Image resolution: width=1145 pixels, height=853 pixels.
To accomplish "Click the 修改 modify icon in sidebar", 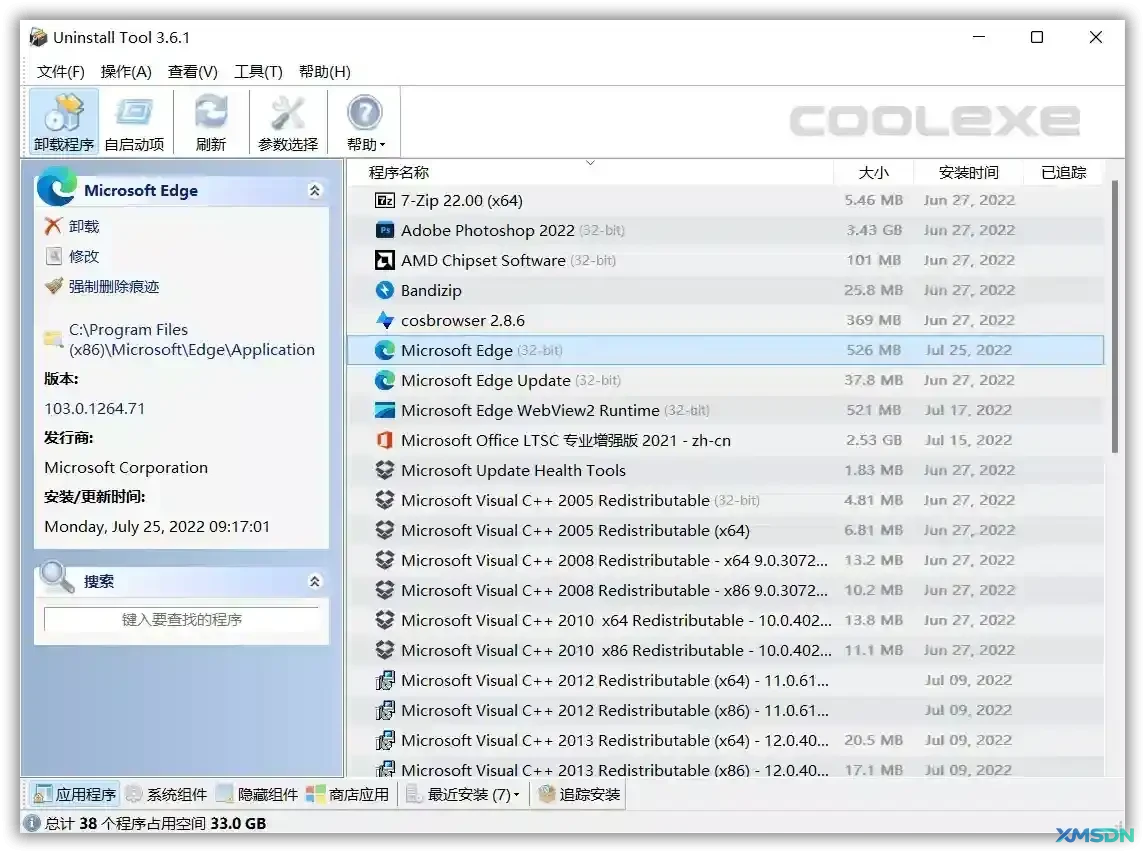I will (53, 256).
